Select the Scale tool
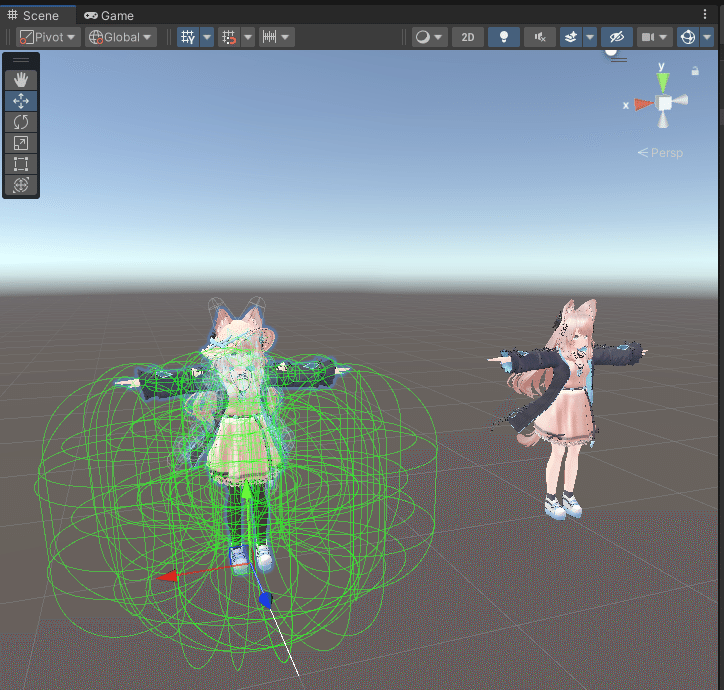724x690 pixels. pos(21,143)
